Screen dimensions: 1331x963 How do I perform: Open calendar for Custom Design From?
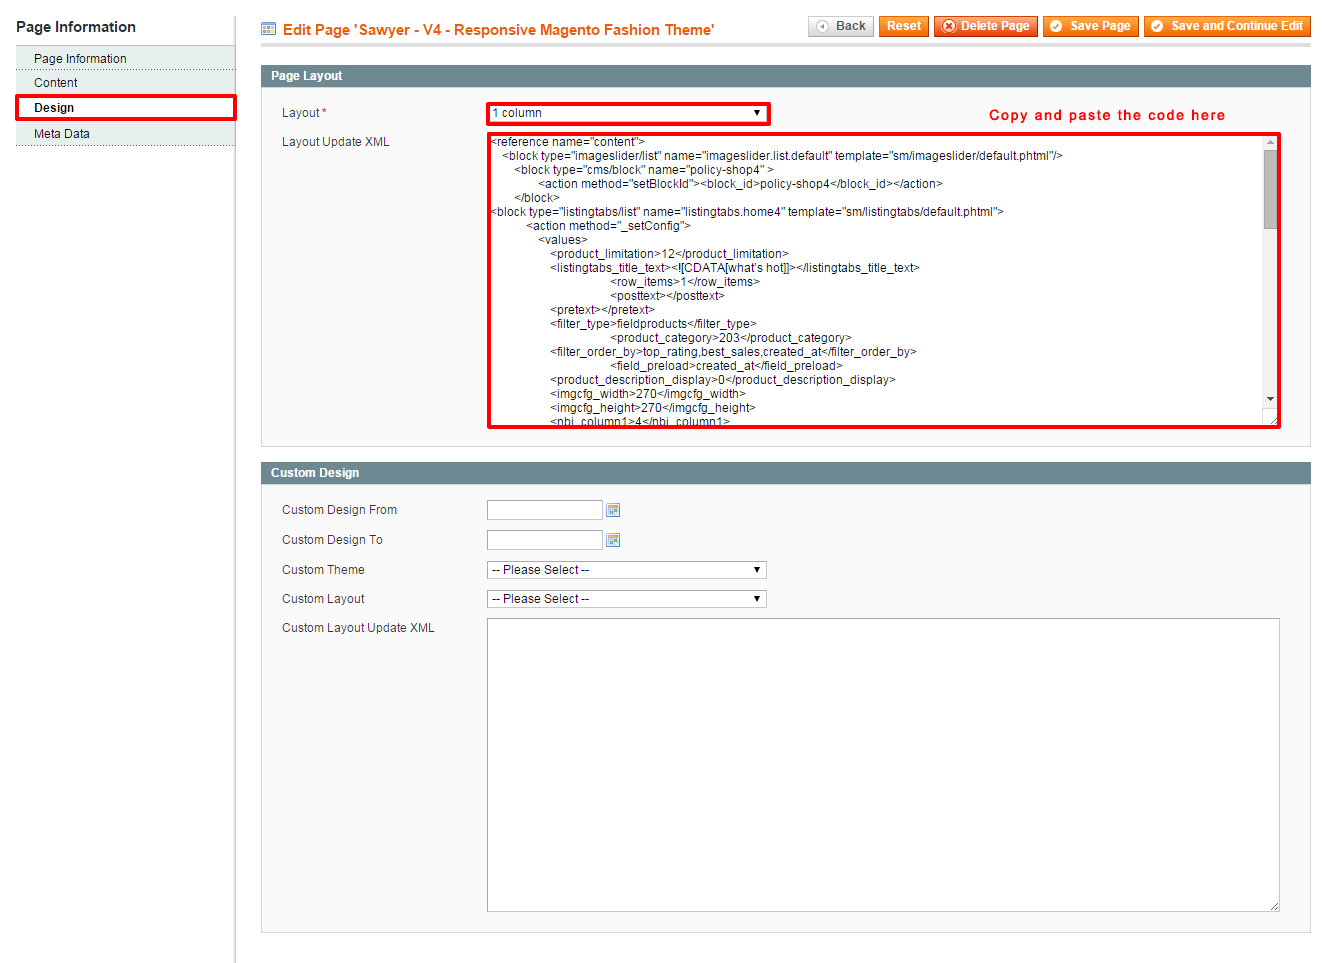613,510
